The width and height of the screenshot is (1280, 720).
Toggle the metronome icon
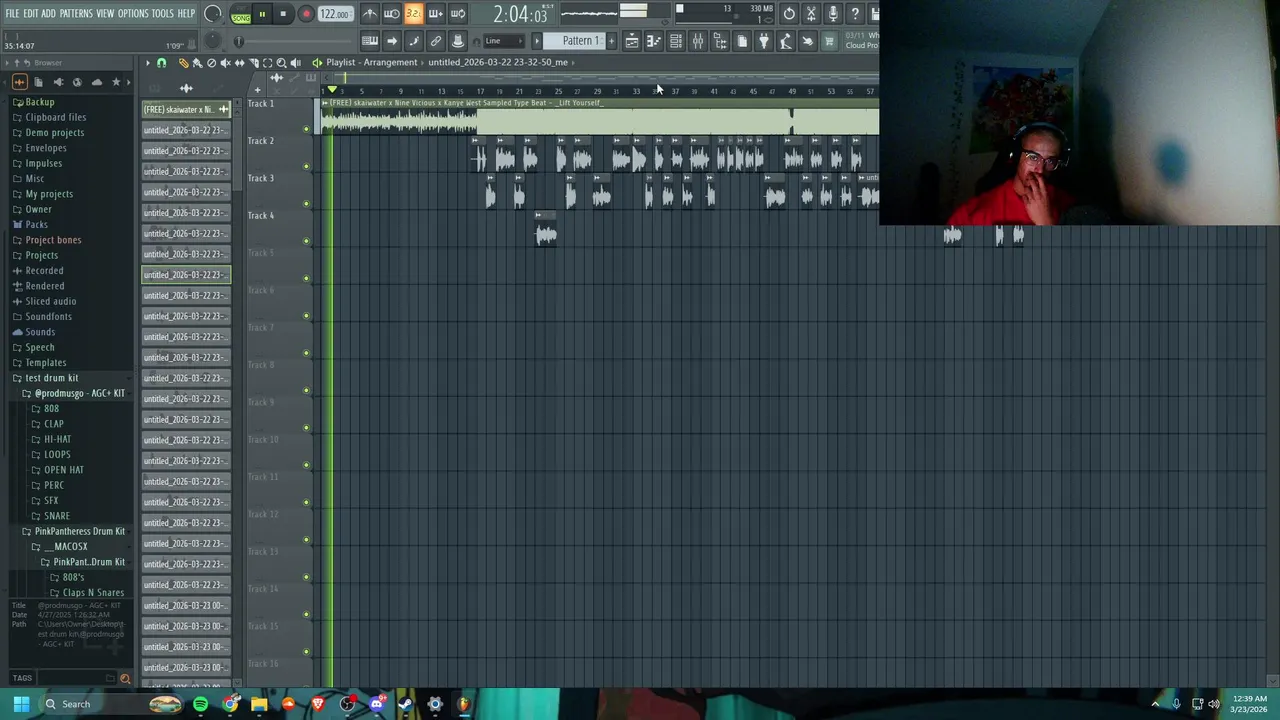tap(370, 14)
